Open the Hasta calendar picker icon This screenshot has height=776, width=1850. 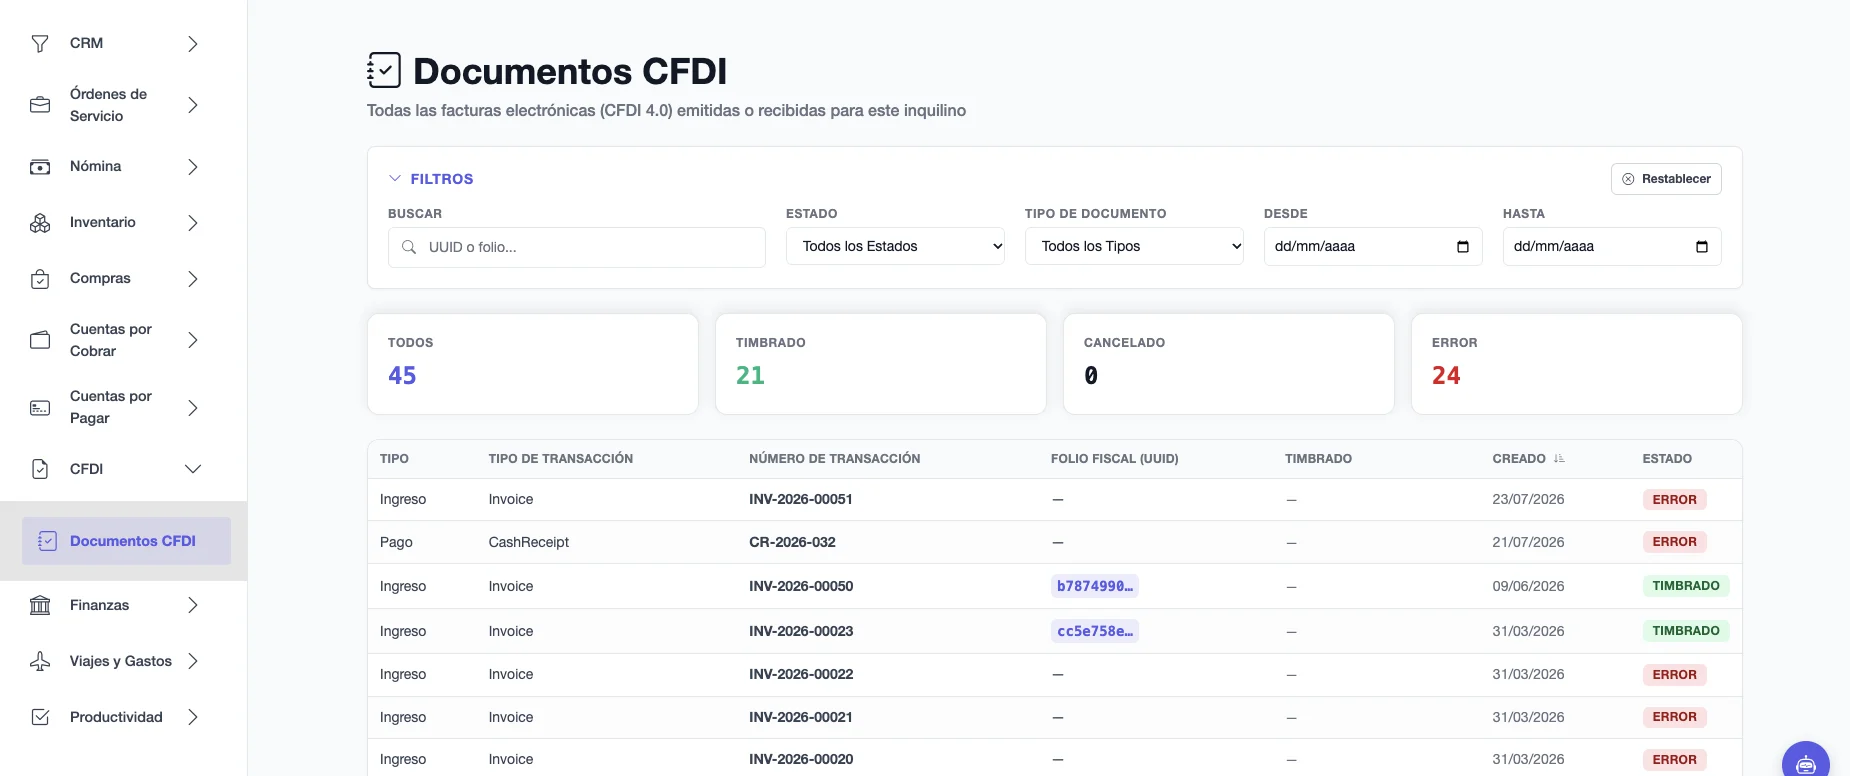(1702, 247)
